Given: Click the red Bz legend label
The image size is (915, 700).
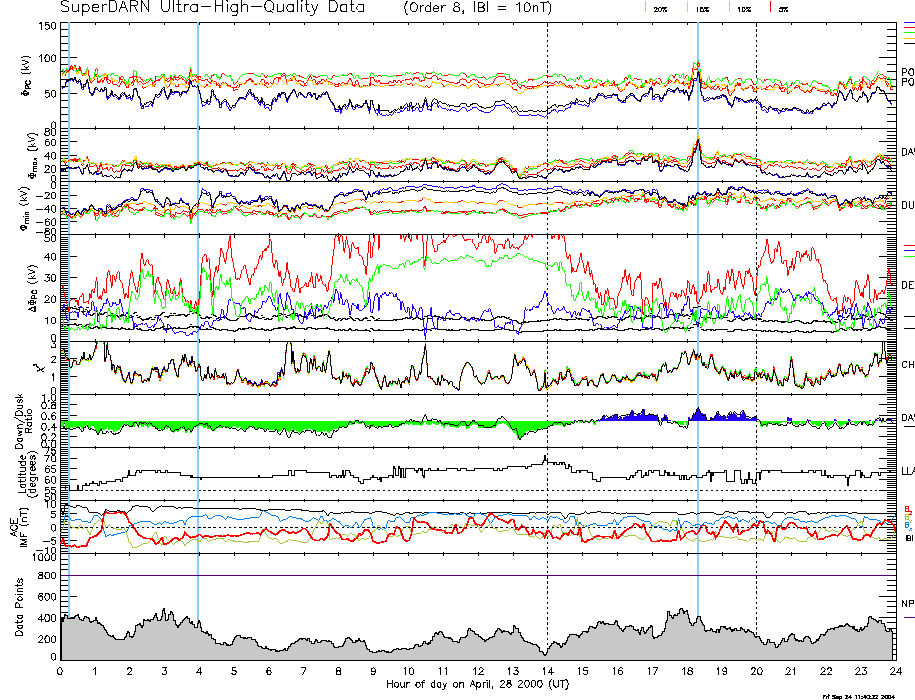Looking at the screenshot, I should tap(907, 508).
